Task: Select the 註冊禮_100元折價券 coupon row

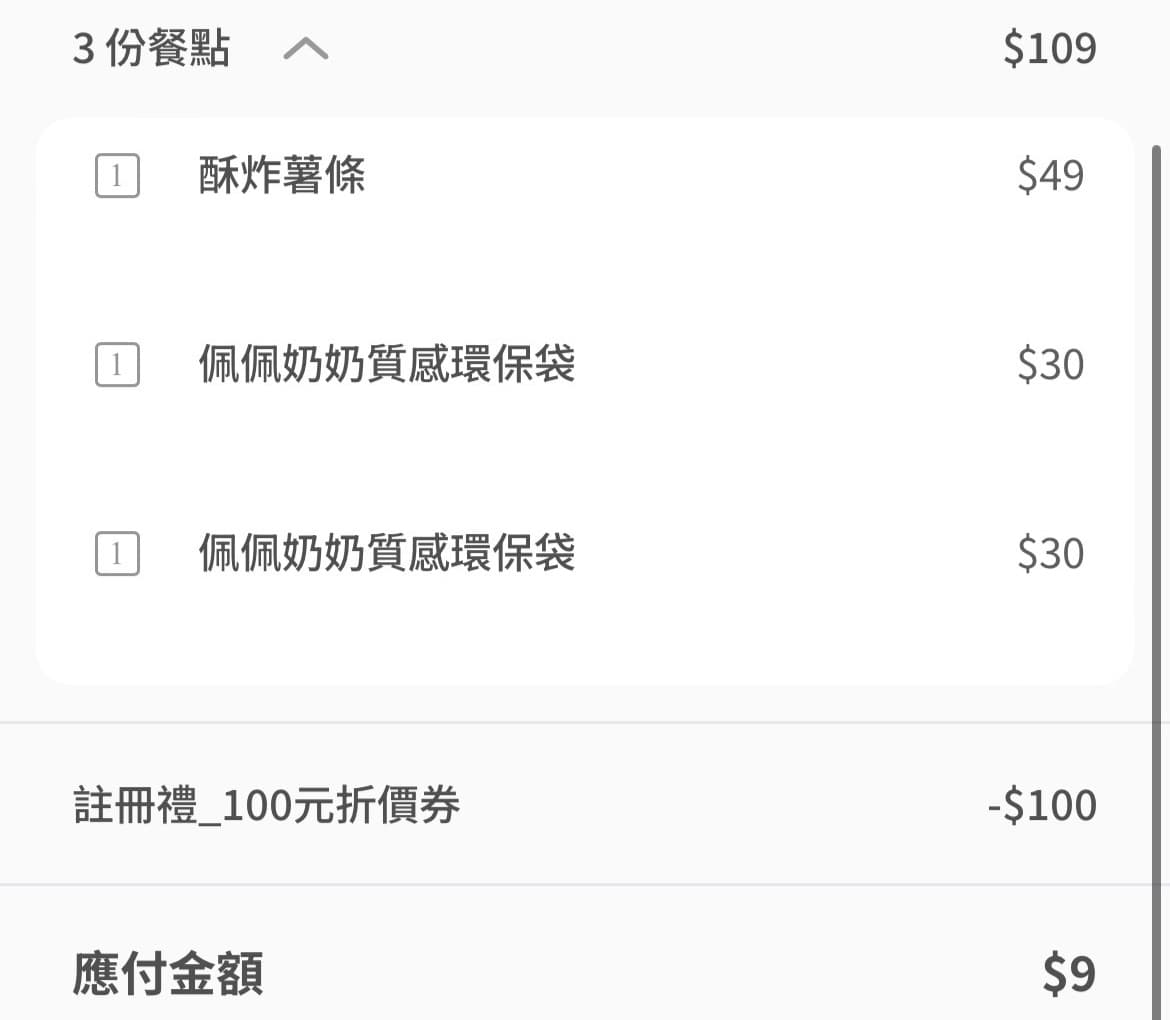Action: pos(585,804)
